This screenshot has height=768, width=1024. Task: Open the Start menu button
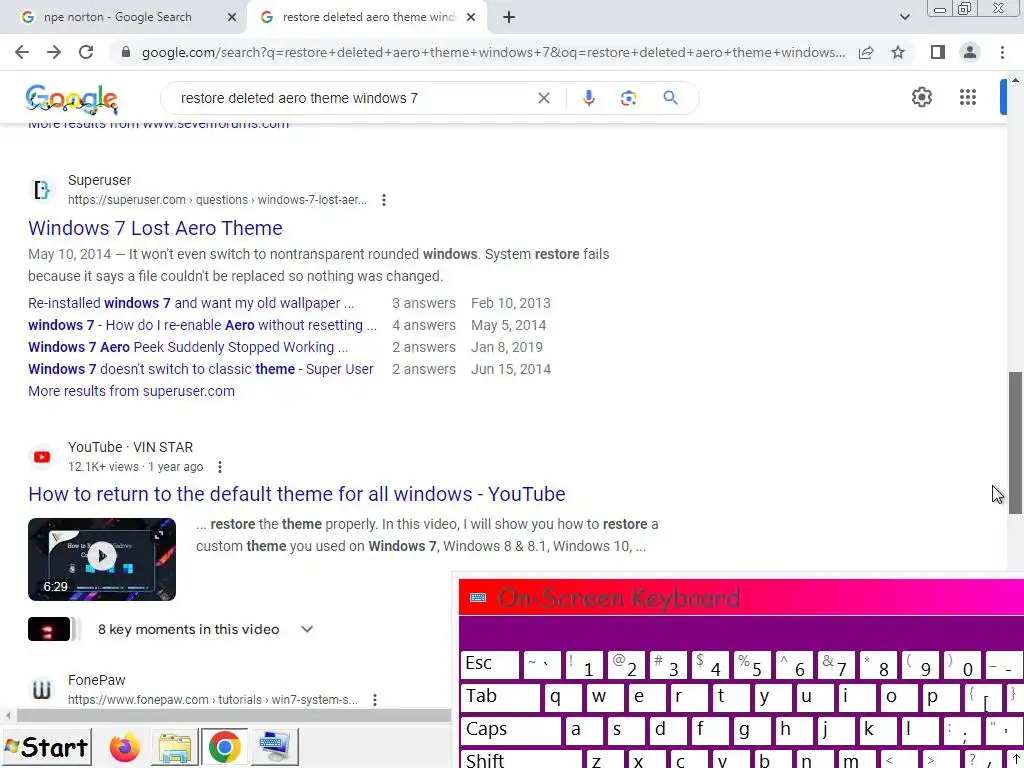[46, 747]
